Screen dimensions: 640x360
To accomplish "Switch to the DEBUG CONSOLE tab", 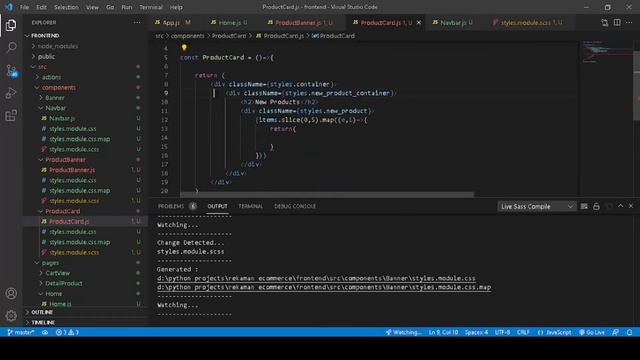I will [x=295, y=207].
